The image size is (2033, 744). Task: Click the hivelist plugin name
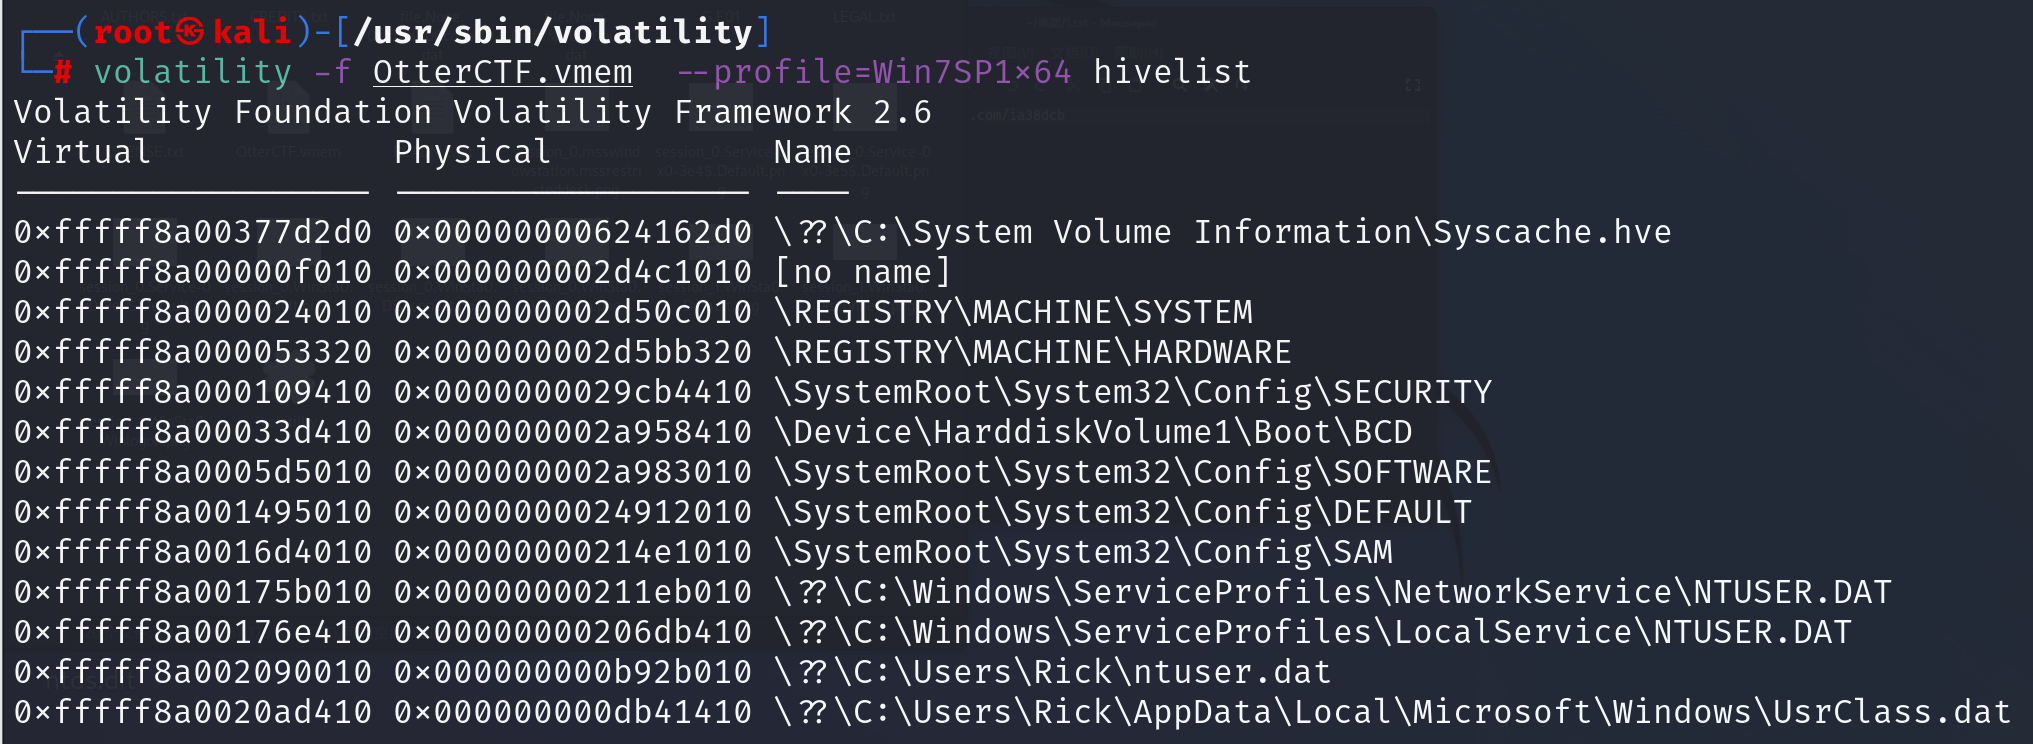pos(1172,72)
